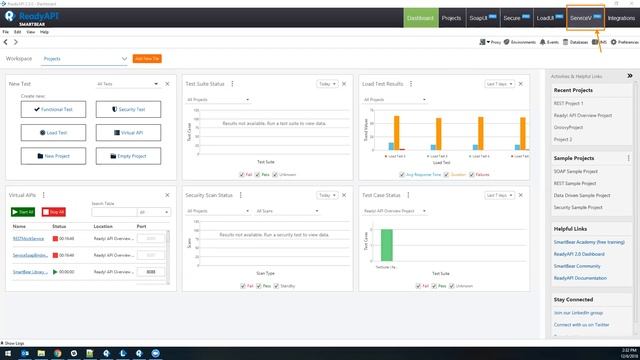Click the Empty Project button
Image resolution: width=640 pixels, height=360 pixels.
click(129, 156)
